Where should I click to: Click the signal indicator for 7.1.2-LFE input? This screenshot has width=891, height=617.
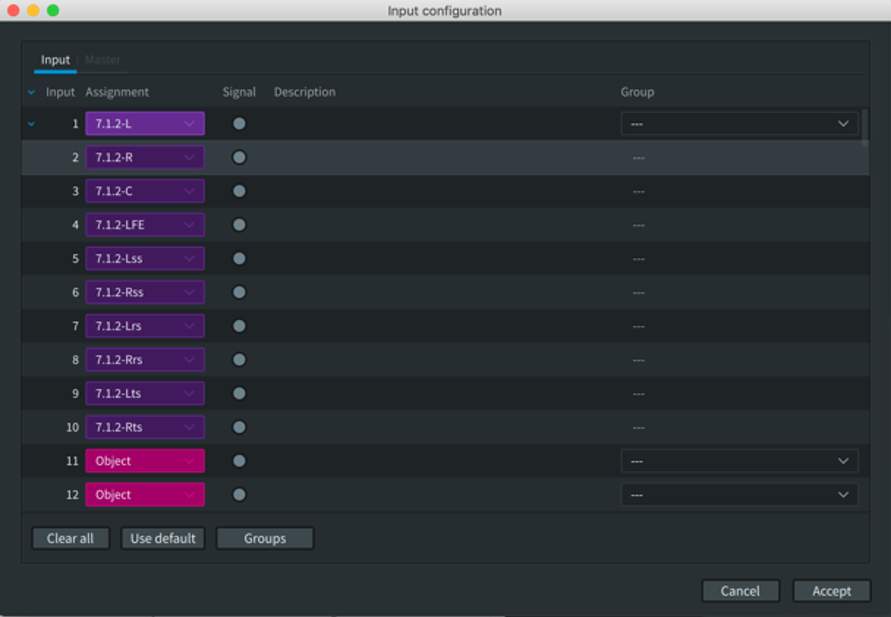pyautogui.click(x=239, y=224)
